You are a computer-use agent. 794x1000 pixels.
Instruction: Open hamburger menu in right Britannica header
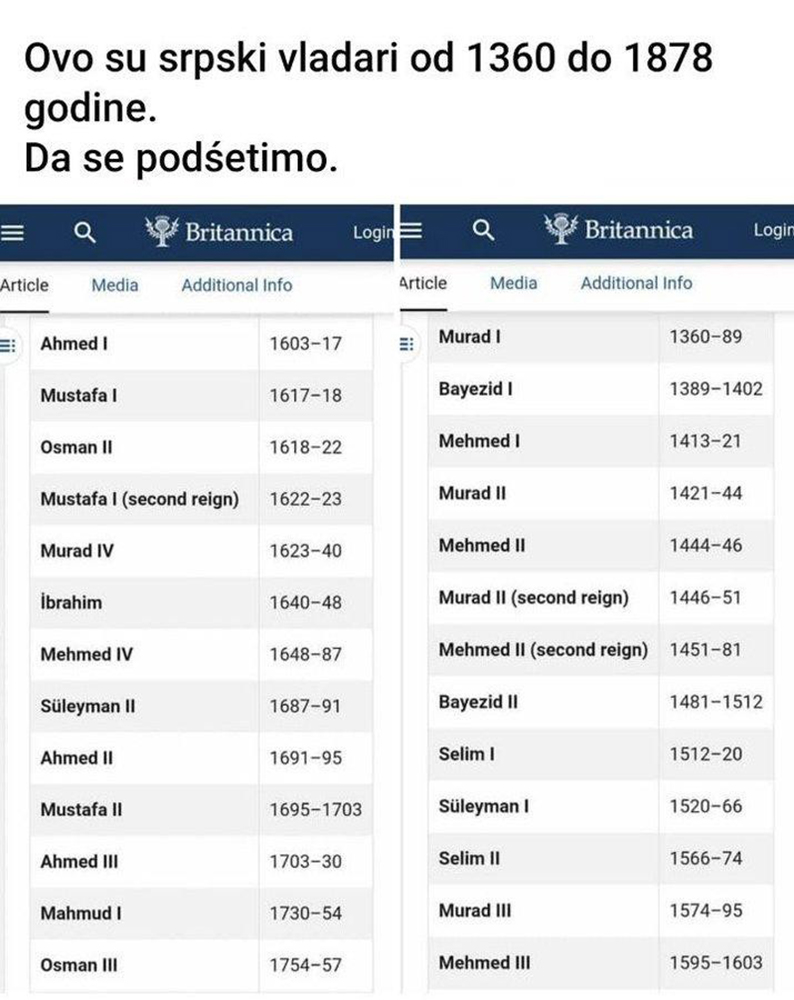[x=411, y=230]
